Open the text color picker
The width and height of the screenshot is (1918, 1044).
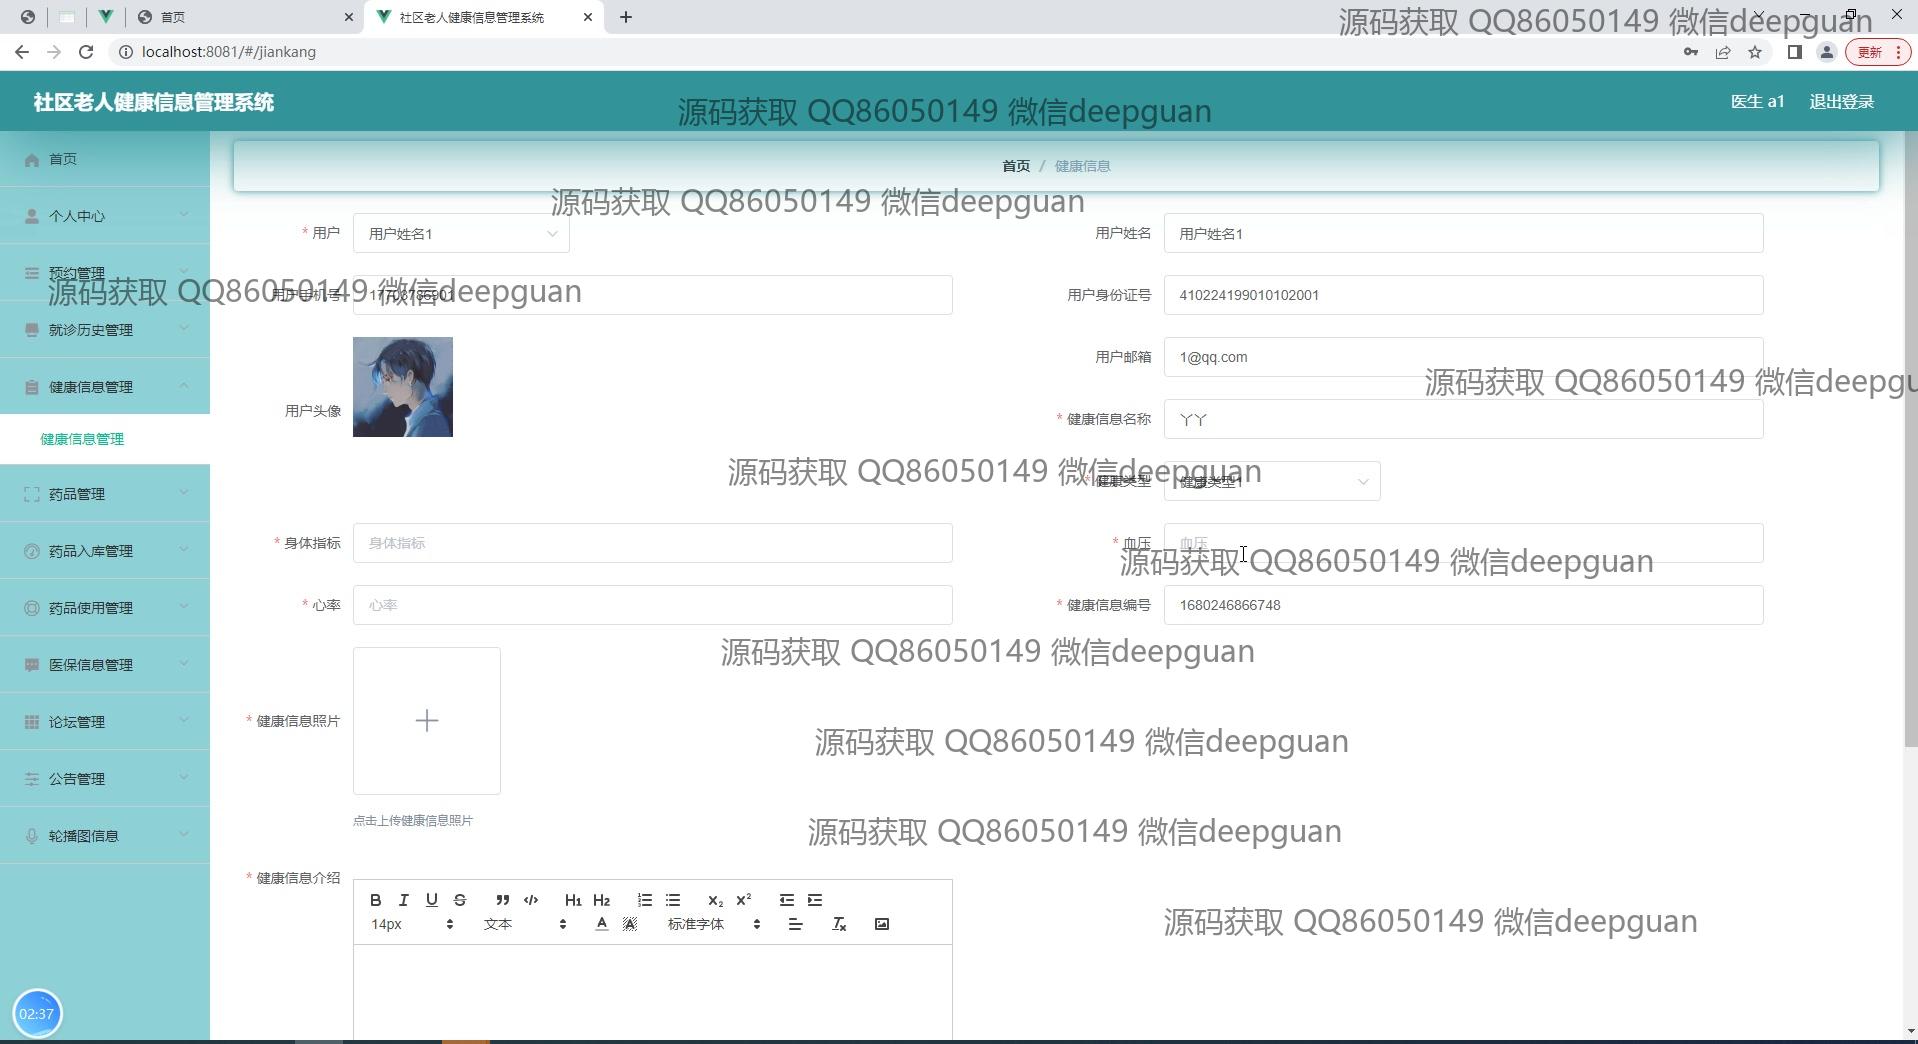[x=601, y=924]
